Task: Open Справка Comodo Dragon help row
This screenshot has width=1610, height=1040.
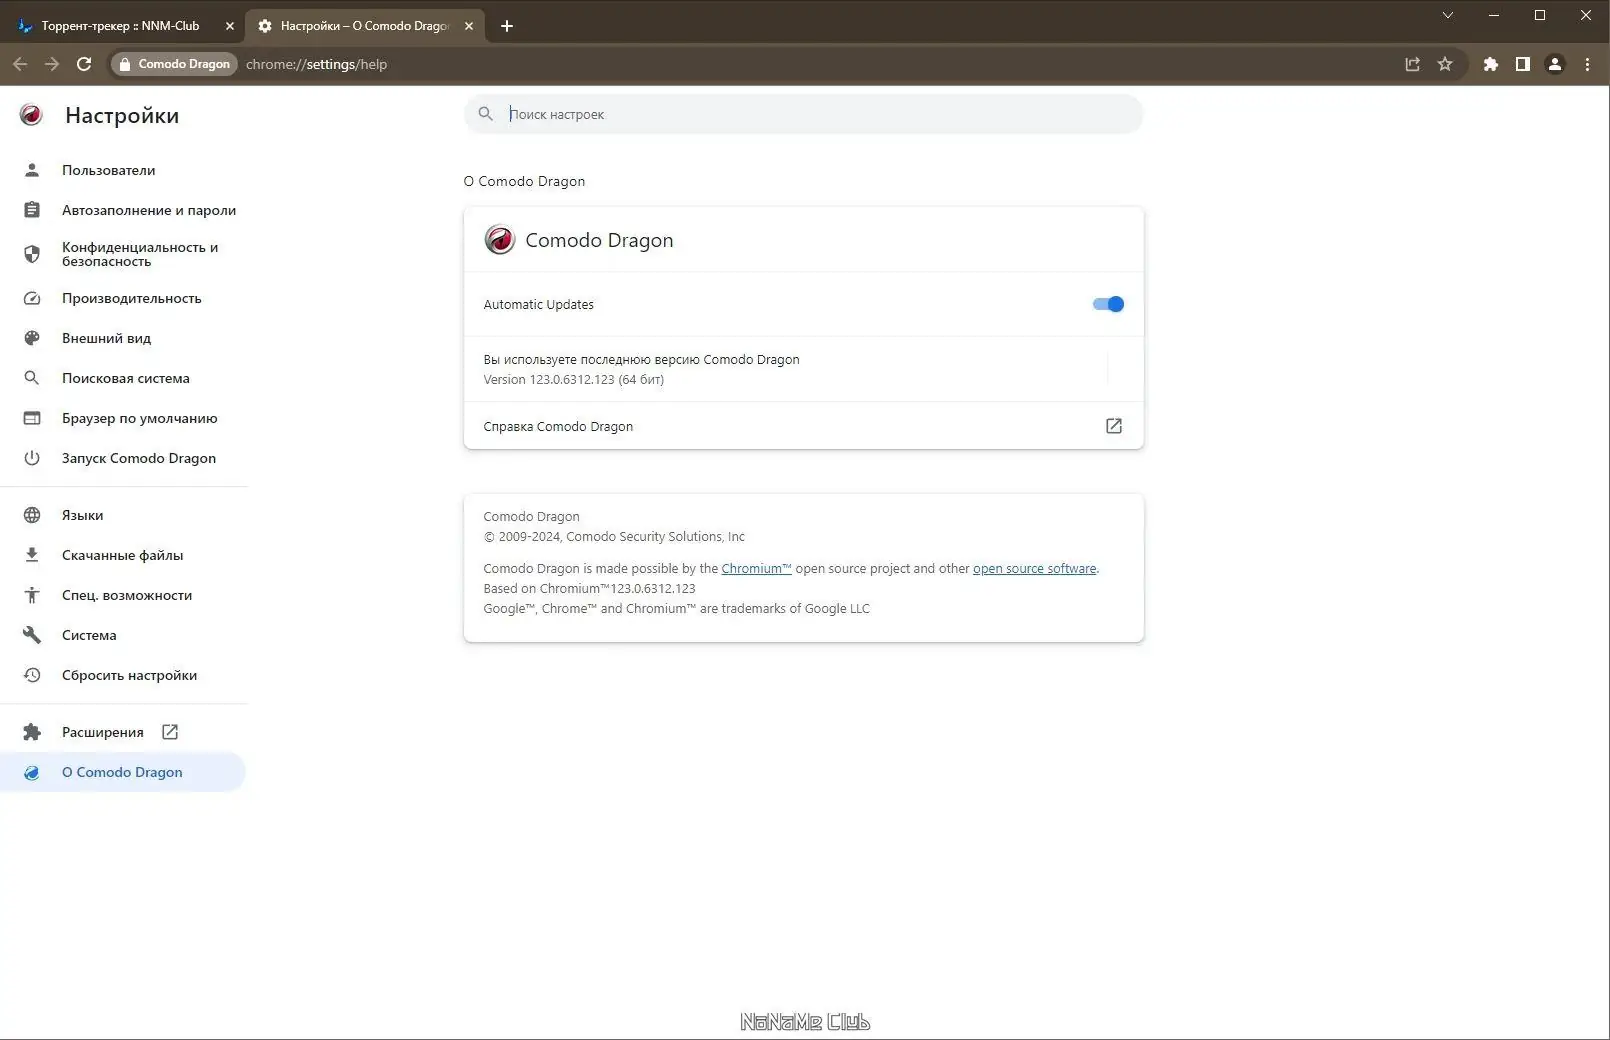Action: [803, 426]
